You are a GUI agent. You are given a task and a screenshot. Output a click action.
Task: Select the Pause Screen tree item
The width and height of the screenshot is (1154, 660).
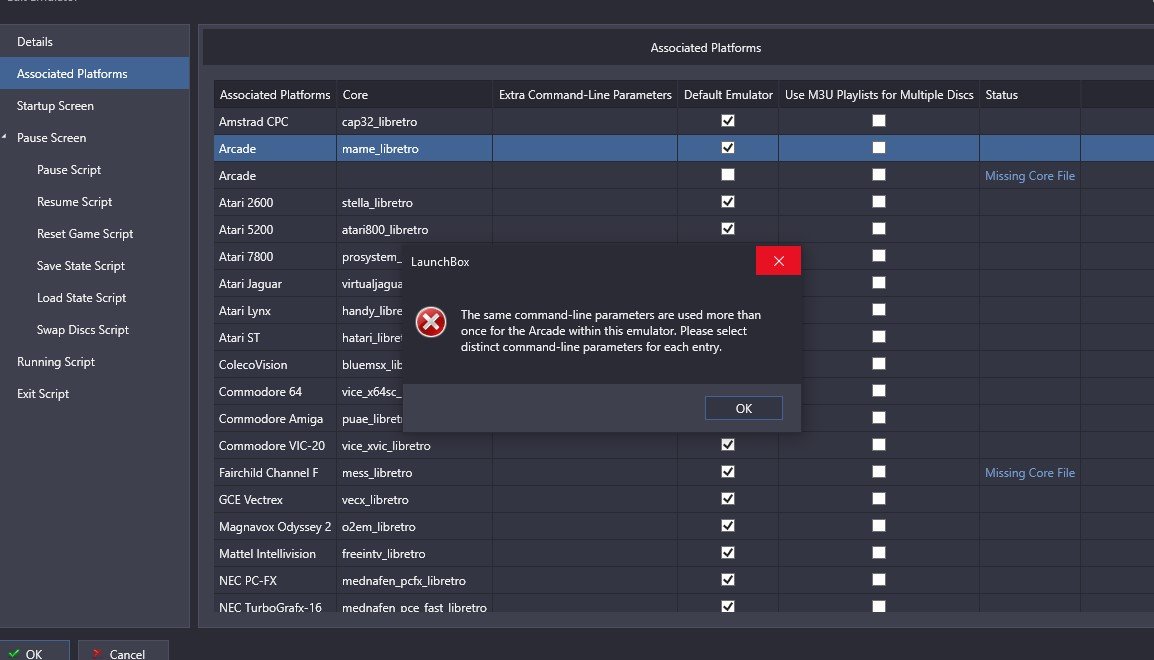tap(52, 138)
